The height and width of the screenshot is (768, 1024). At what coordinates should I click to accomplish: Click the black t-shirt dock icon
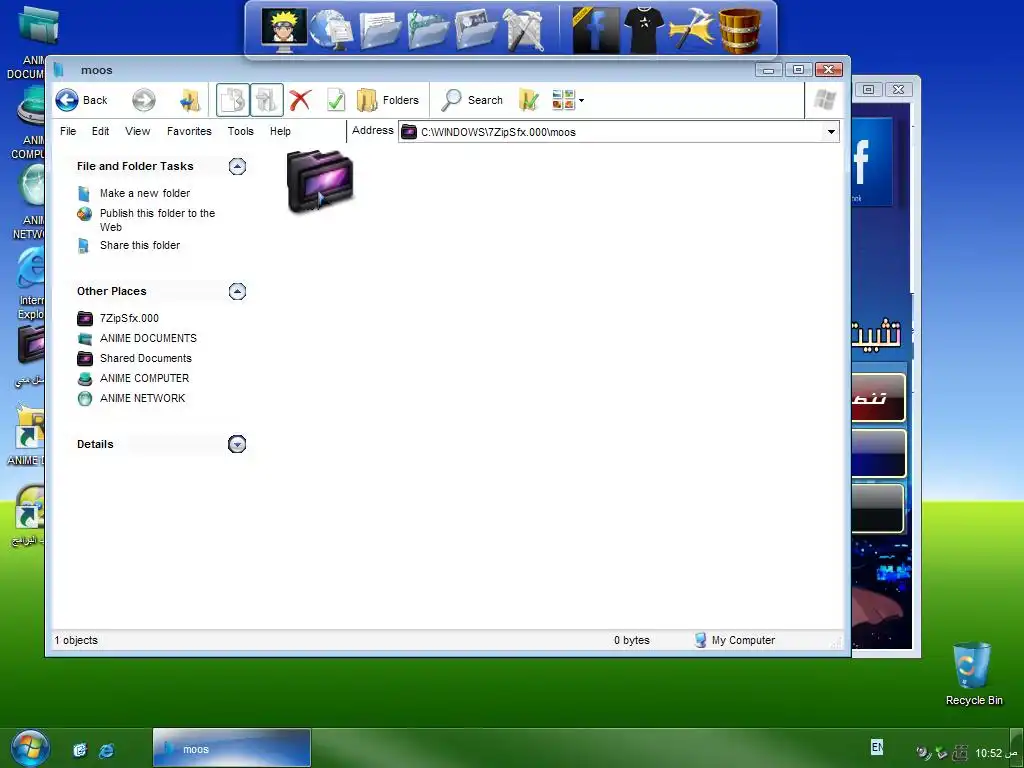point(643,30)
